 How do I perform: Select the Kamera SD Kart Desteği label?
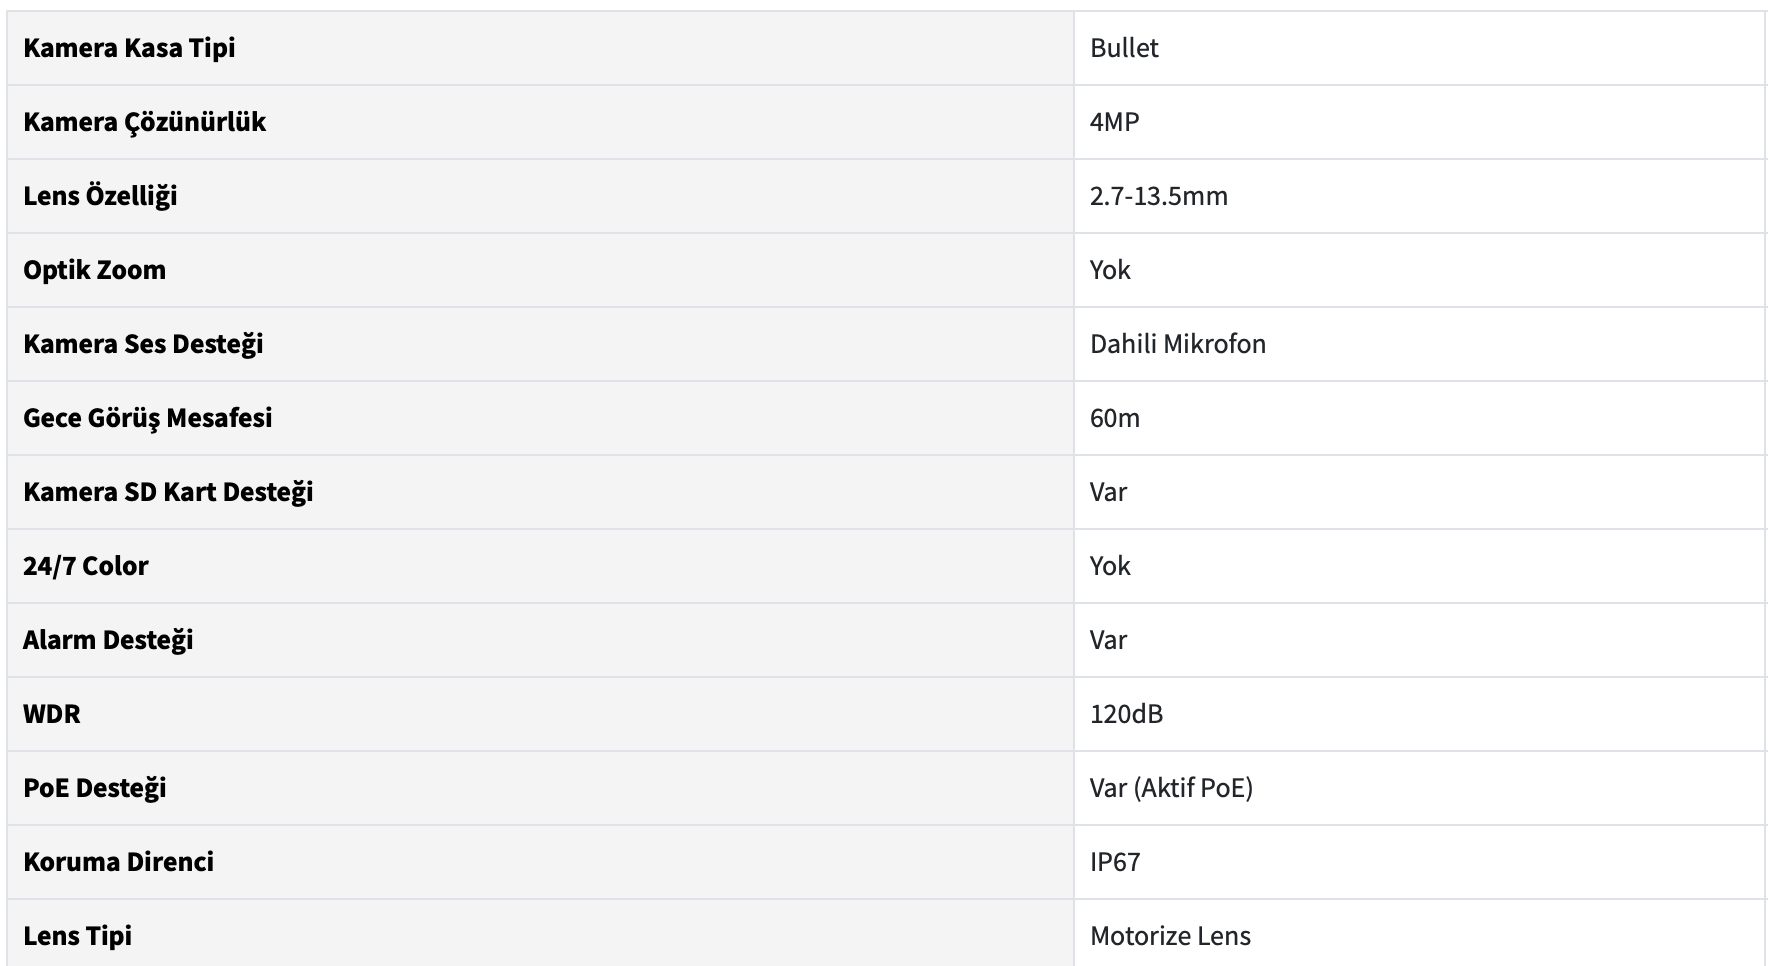(x=168, y=492)
